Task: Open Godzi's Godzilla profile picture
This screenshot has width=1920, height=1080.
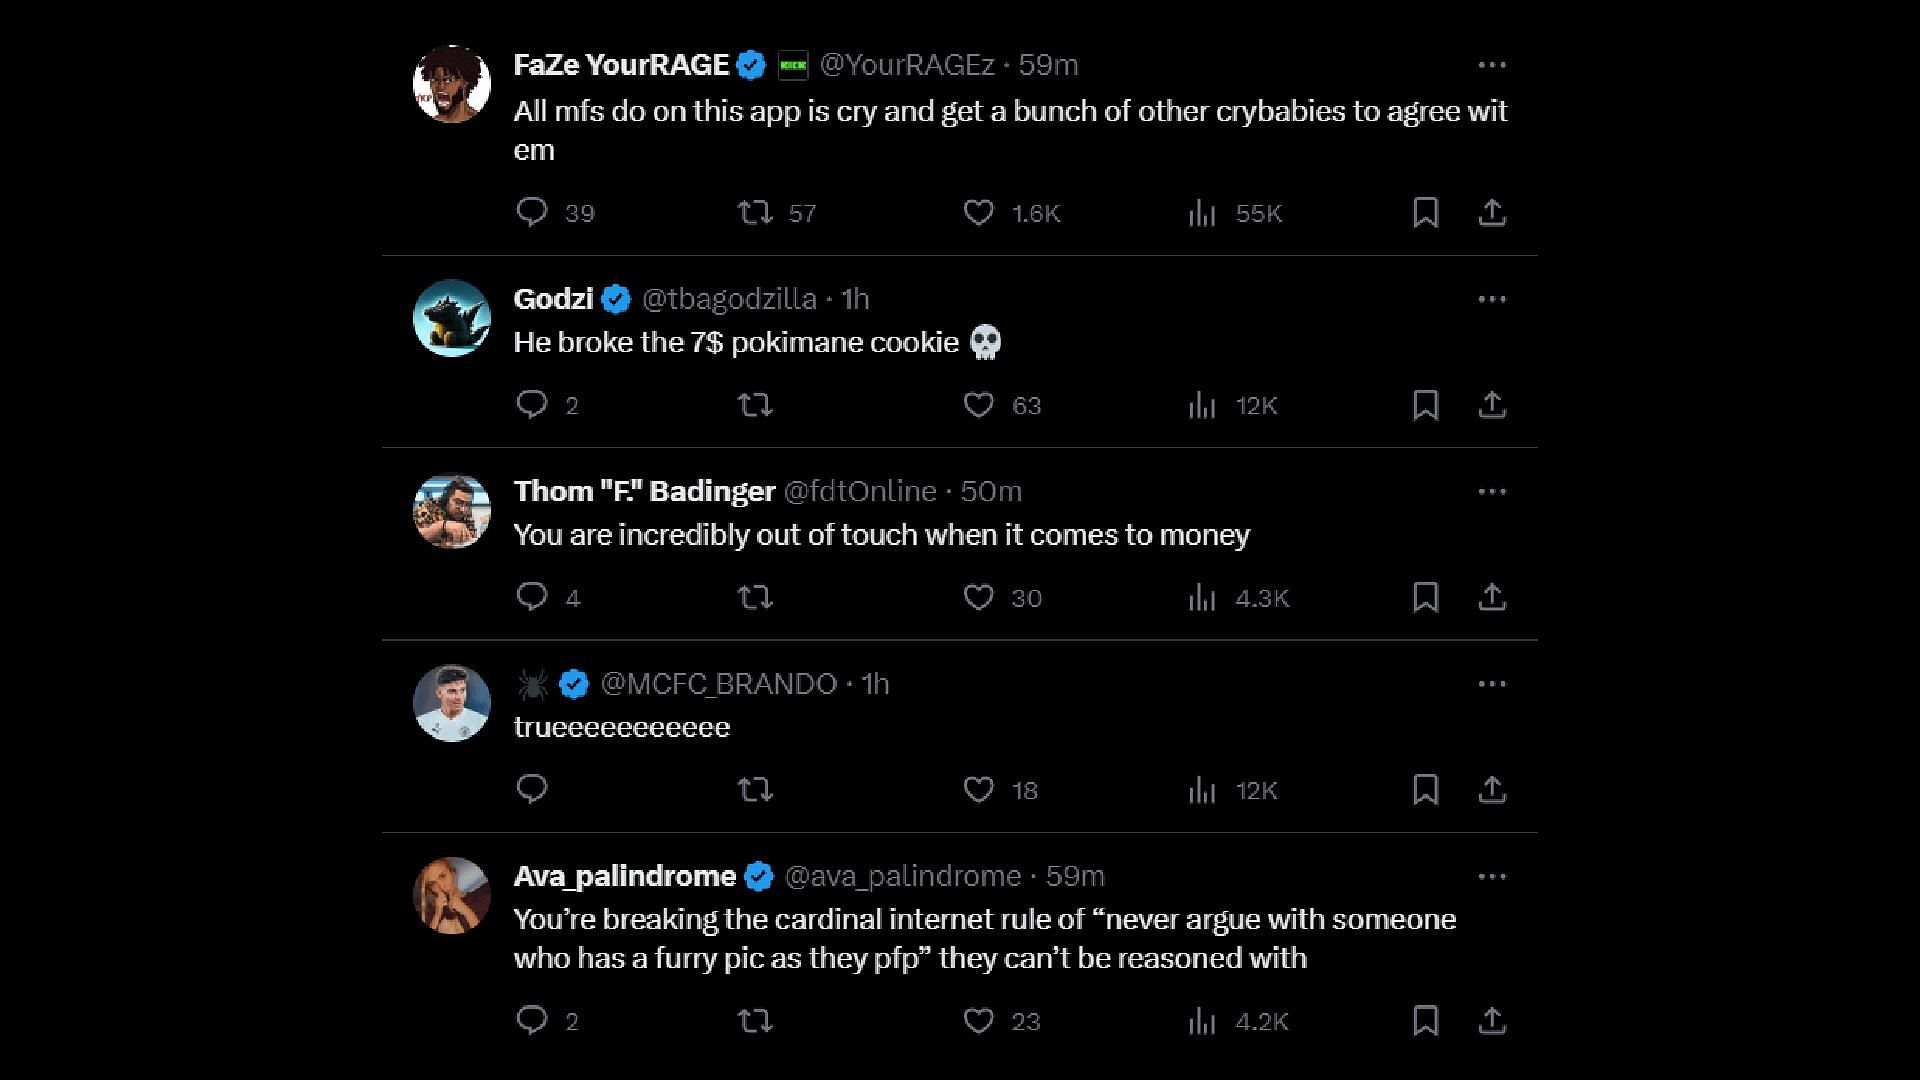Action: point(452,318)
